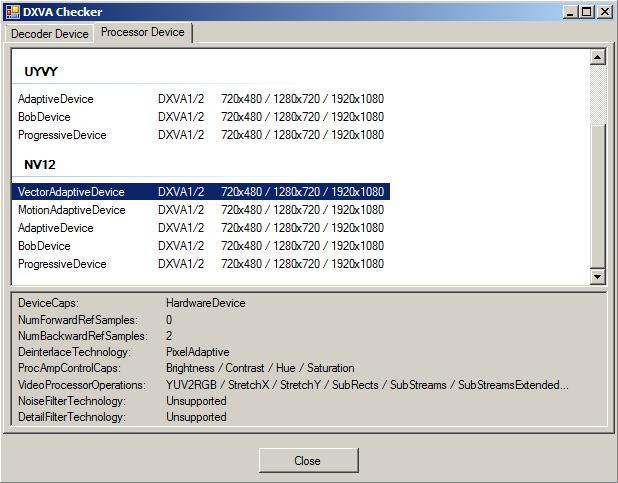618x483 pixels.
Task: Click the VideoProcessorOperations value text
Action: (x=366, y=385)
